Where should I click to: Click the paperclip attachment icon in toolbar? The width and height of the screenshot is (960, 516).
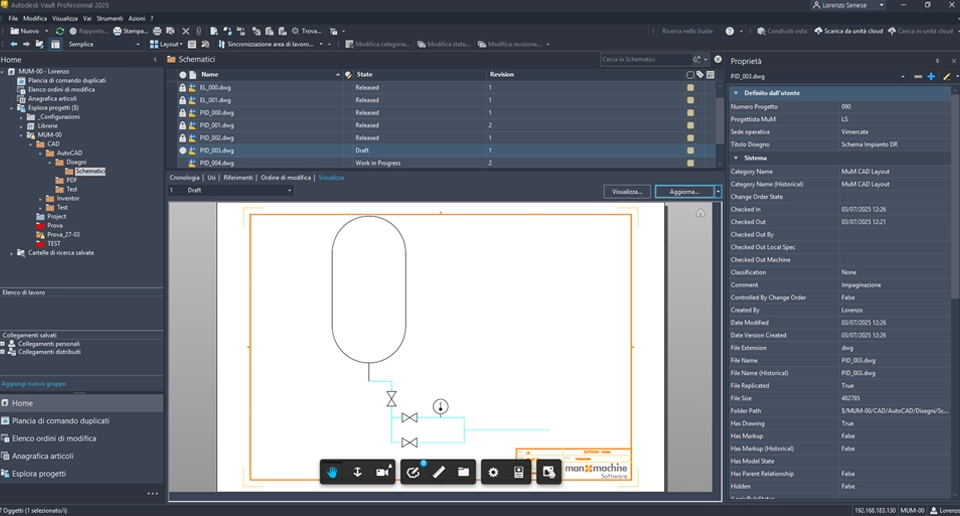coord(198,31)
